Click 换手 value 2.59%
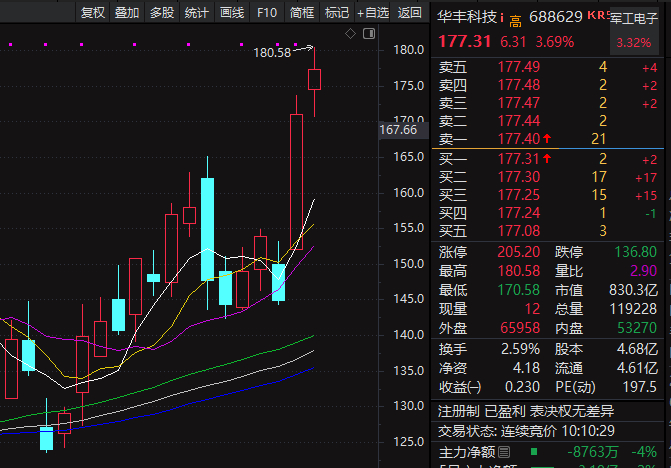Screen dimensions: 671x468 (x=520, y=349)
